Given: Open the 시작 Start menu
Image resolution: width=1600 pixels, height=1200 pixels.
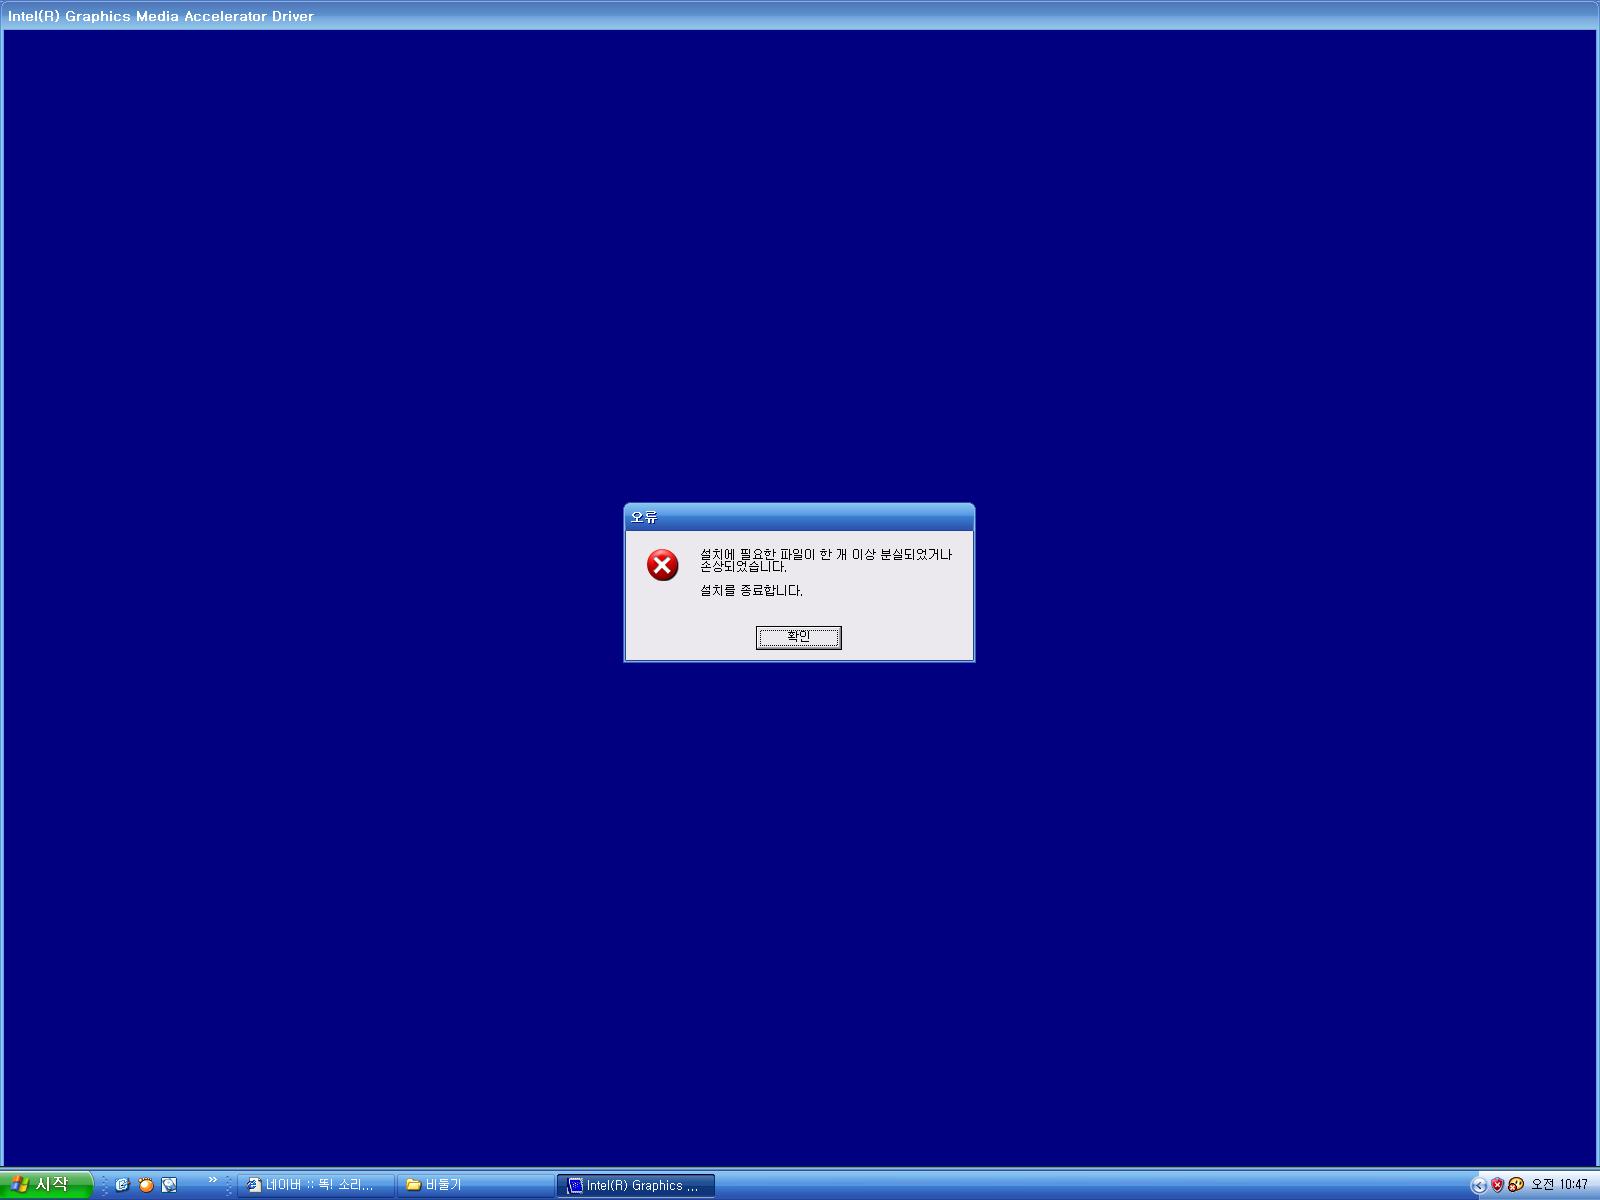Looking at the screenshot, I should click(45, 1185).
